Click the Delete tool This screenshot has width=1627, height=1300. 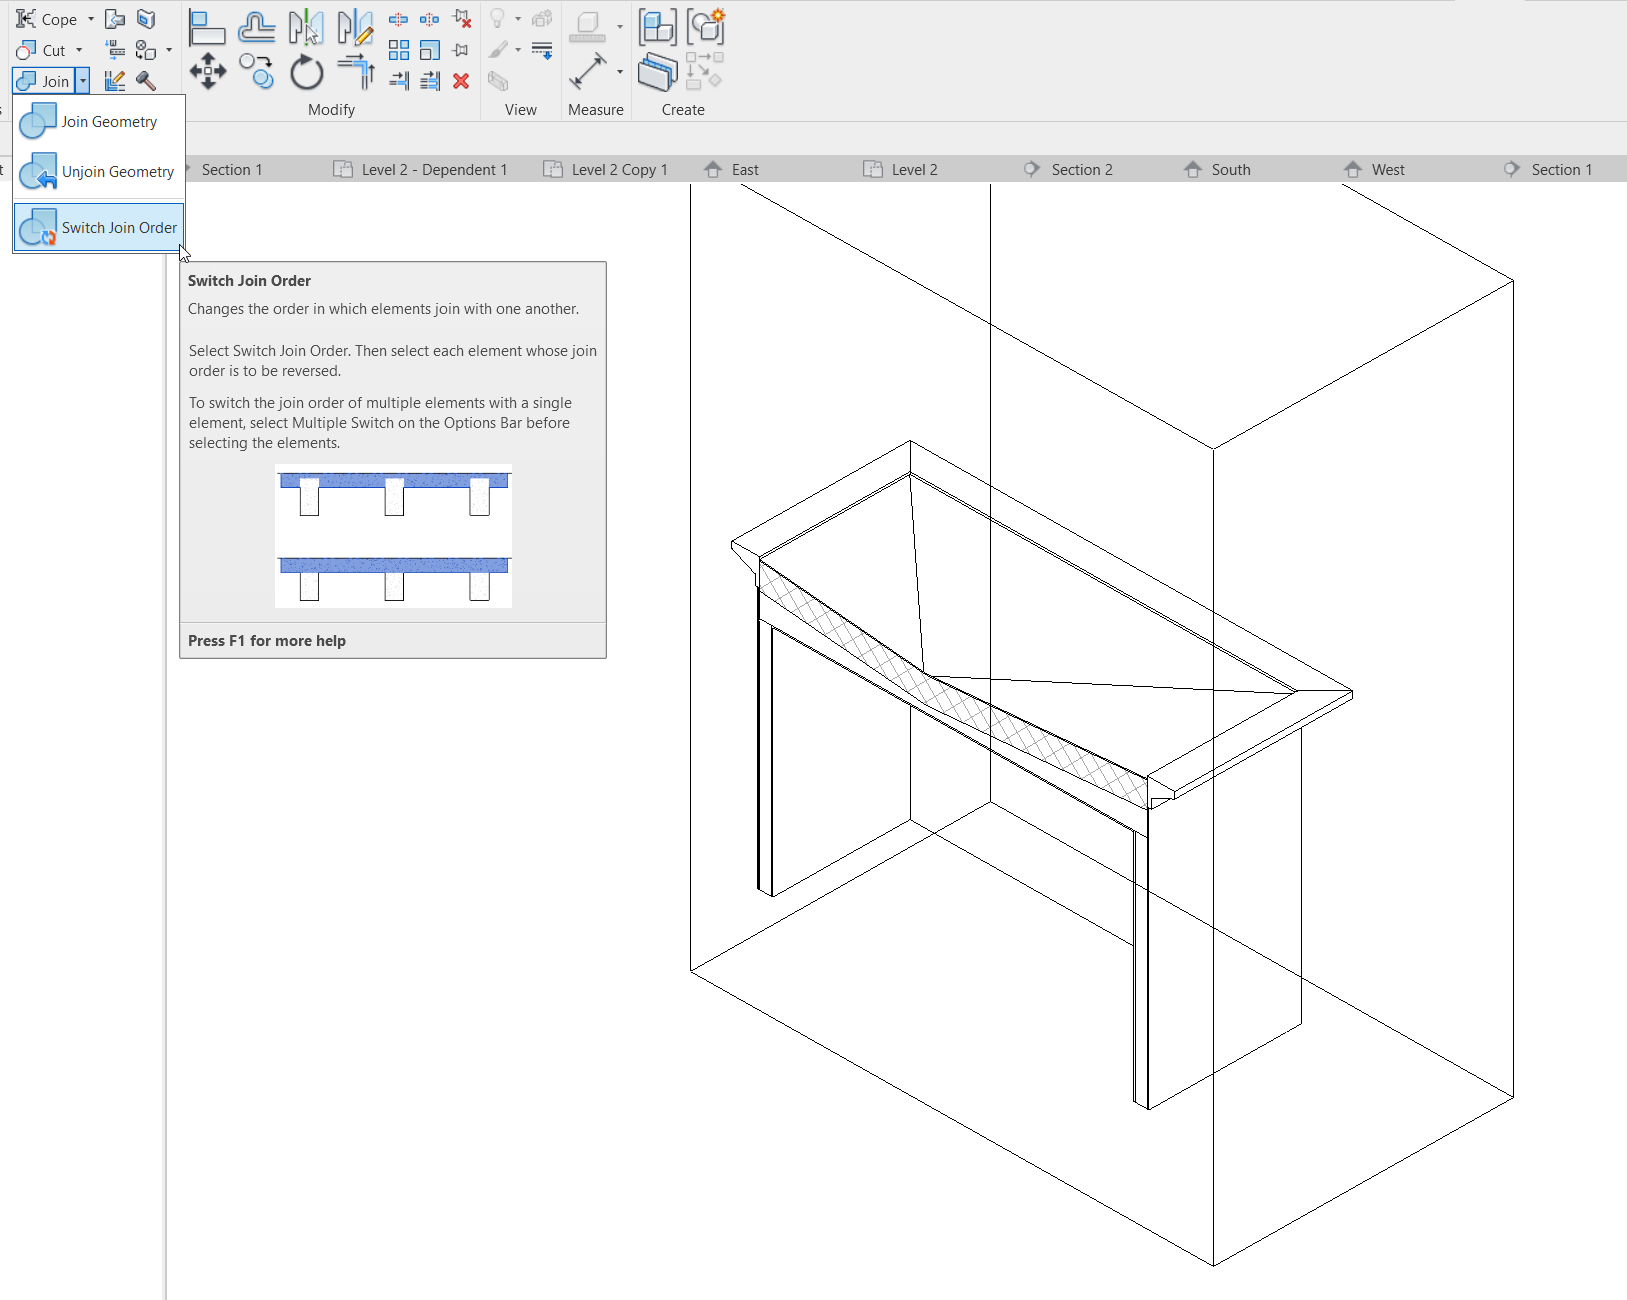click(461, 81)
